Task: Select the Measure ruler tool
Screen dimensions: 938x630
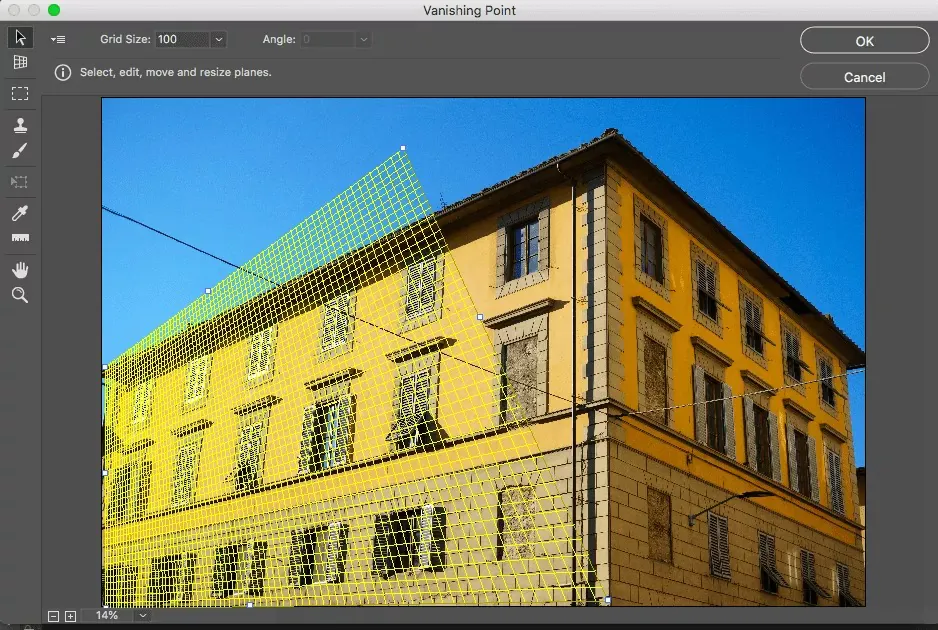Action: pos(20,238)
